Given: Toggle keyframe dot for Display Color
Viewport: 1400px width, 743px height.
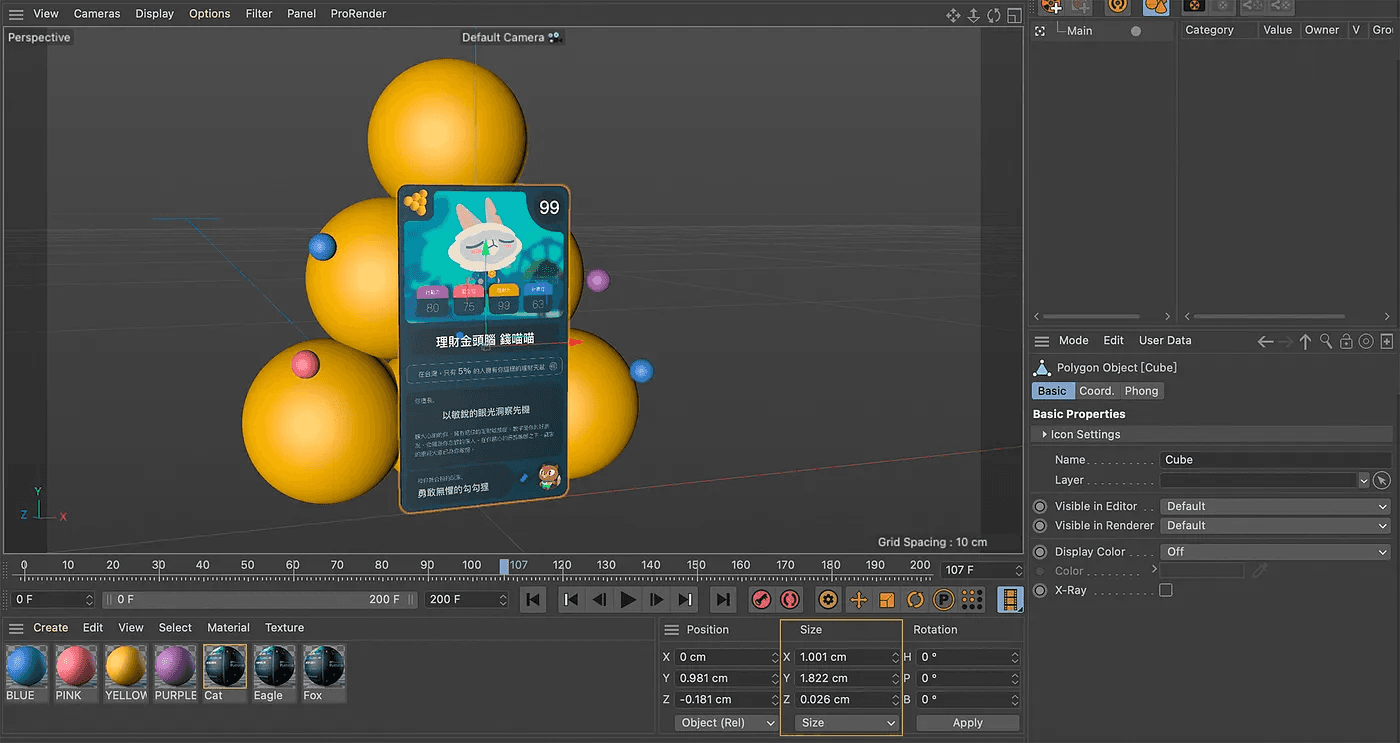Looking at the screenshot, I should [x=1040, y=552].
